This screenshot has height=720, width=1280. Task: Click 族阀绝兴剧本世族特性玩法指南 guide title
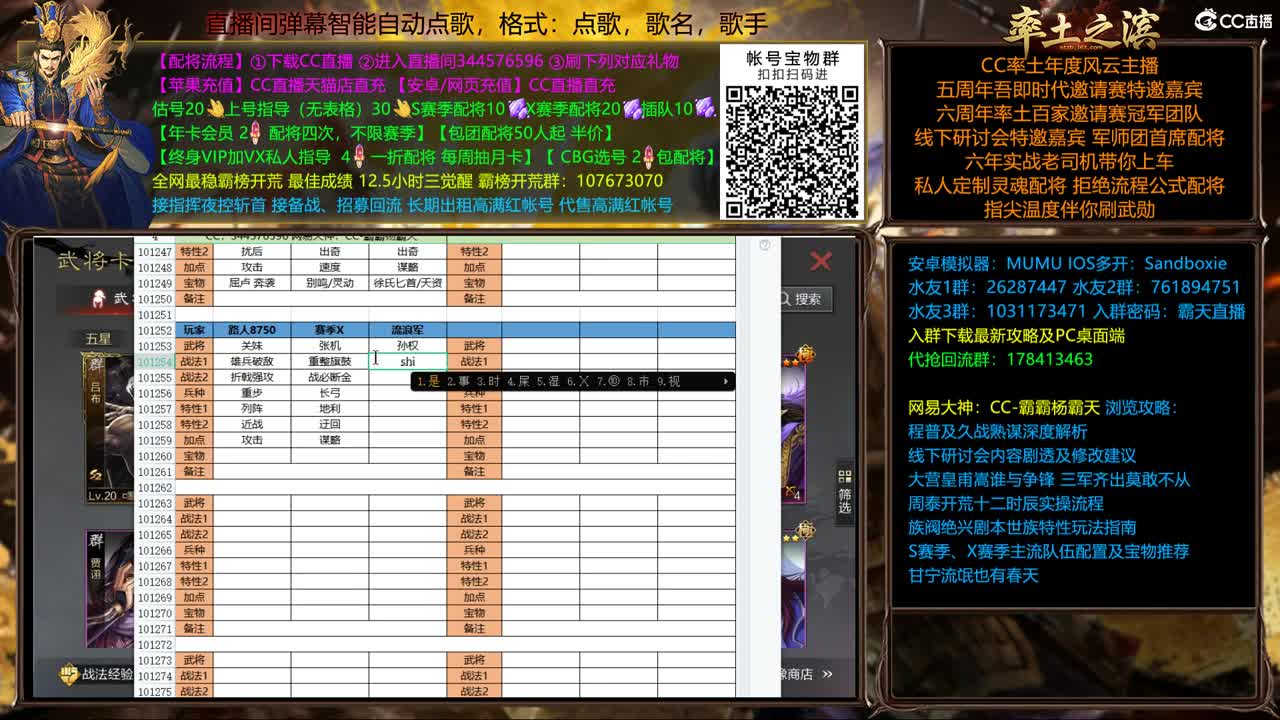point(1021,527)
